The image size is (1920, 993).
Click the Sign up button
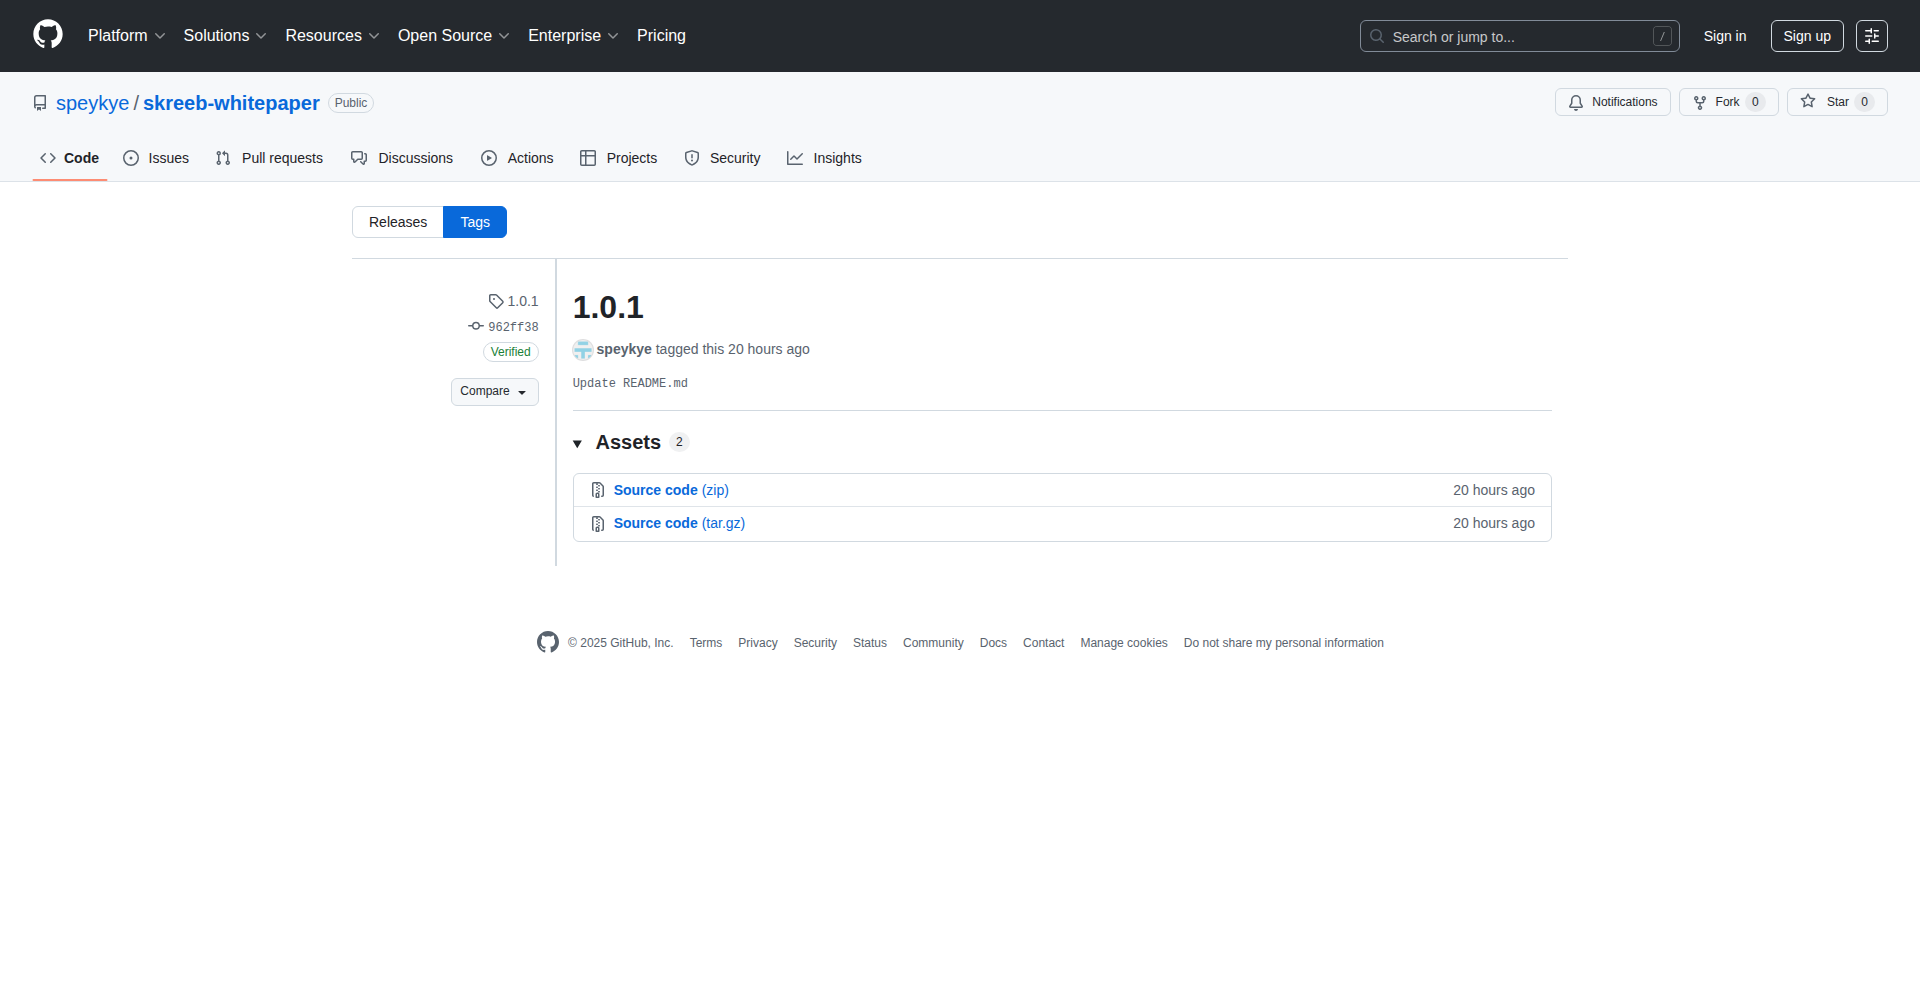[1806, 36]
